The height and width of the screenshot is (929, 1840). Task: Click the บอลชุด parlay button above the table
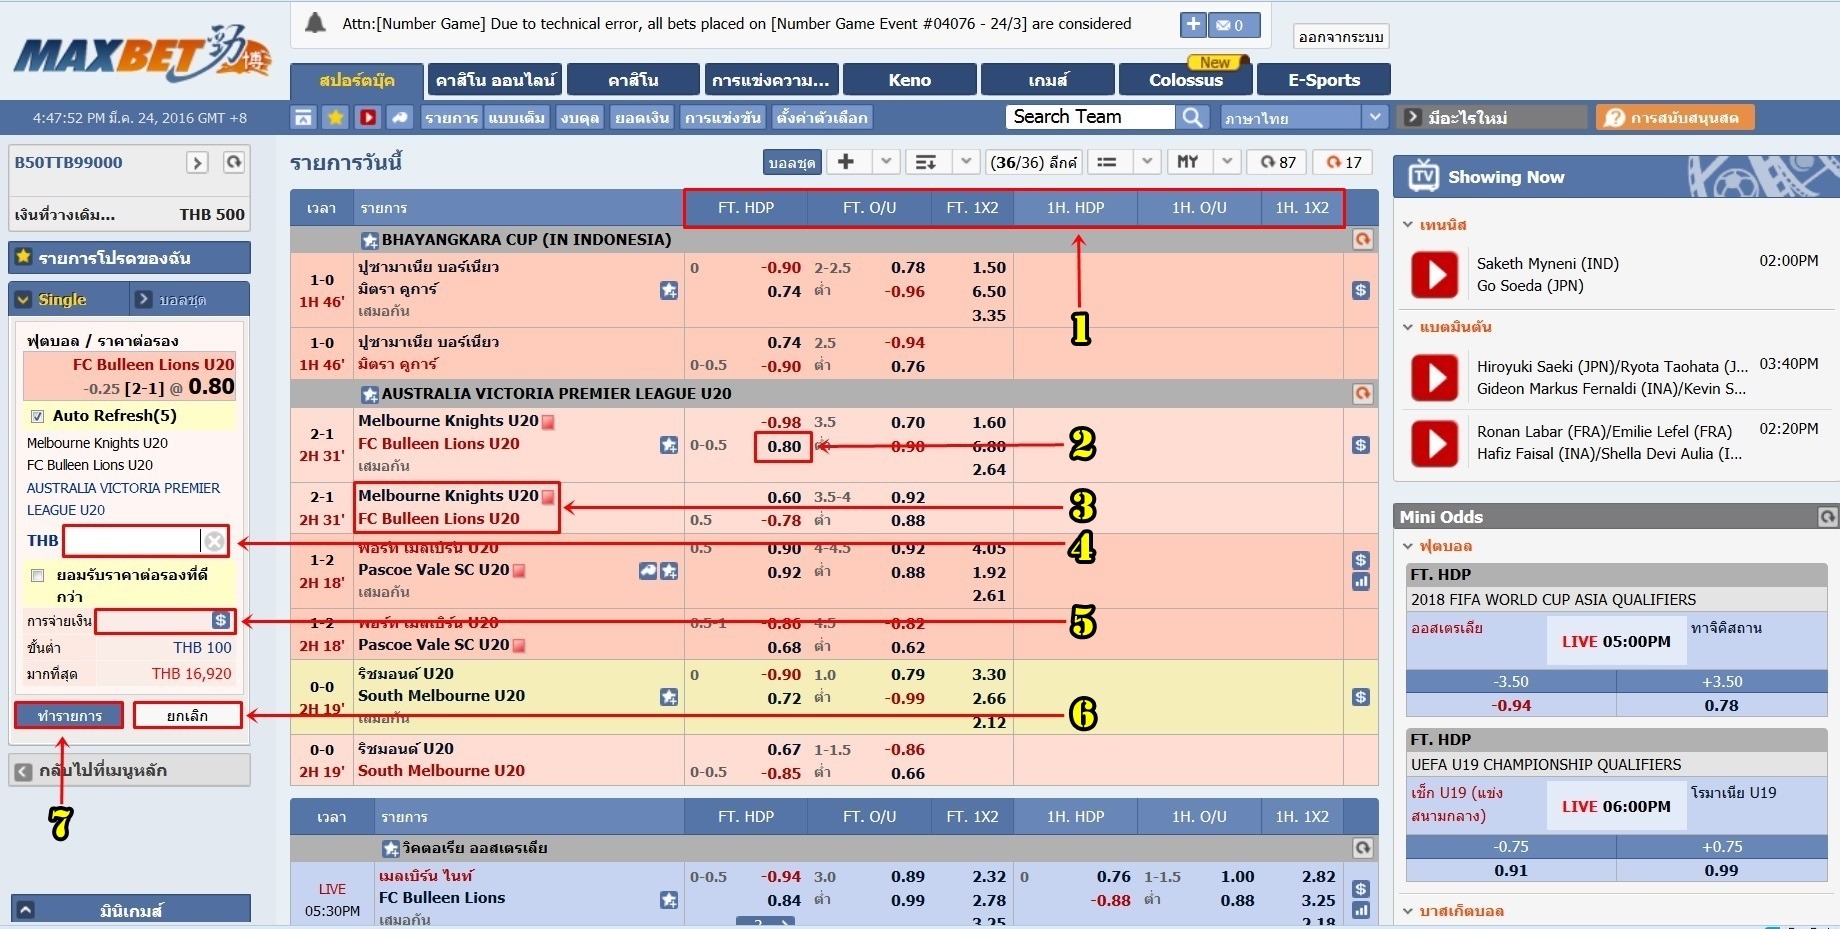click(792, 162)
